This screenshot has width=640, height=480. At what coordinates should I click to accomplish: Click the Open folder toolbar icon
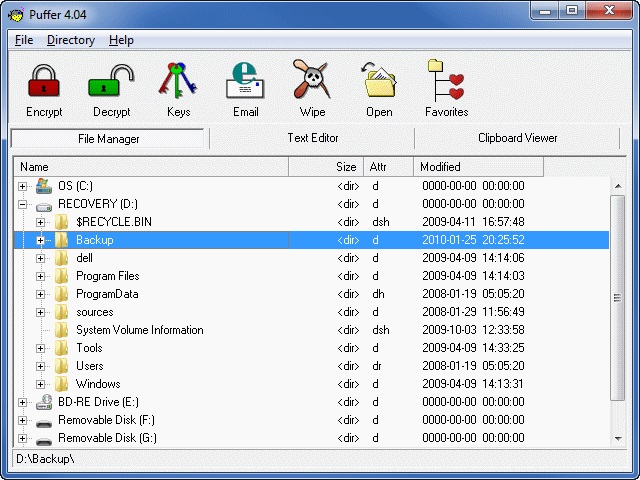[x=379, y=81]
